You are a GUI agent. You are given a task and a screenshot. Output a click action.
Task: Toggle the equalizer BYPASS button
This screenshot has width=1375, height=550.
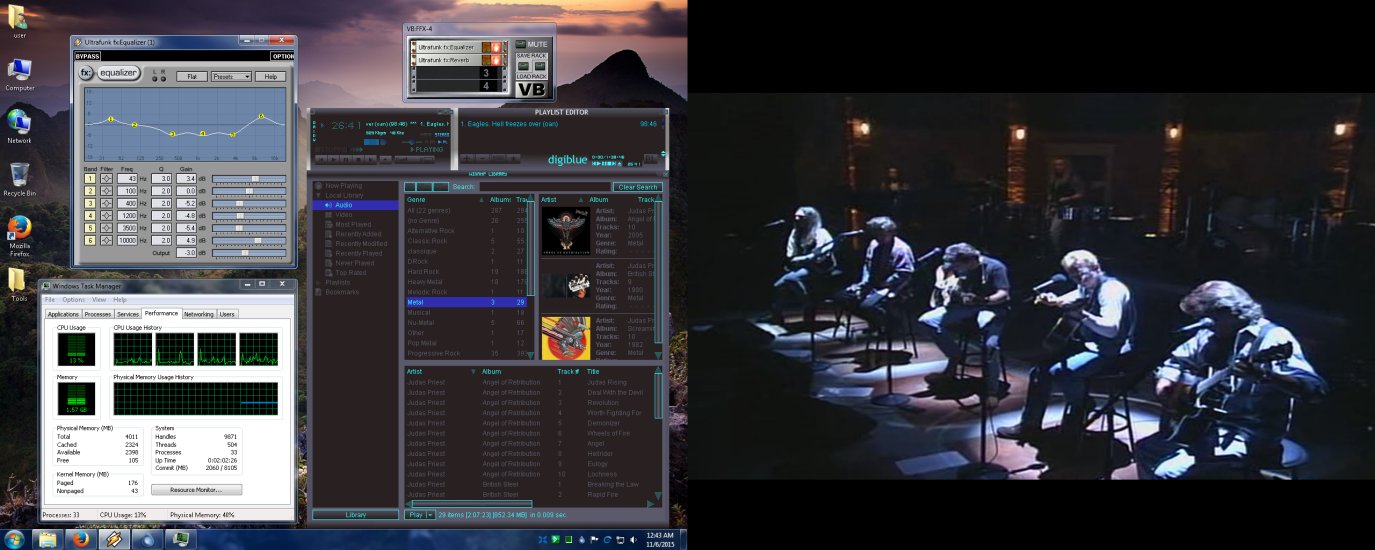click(x=88, y=56)
